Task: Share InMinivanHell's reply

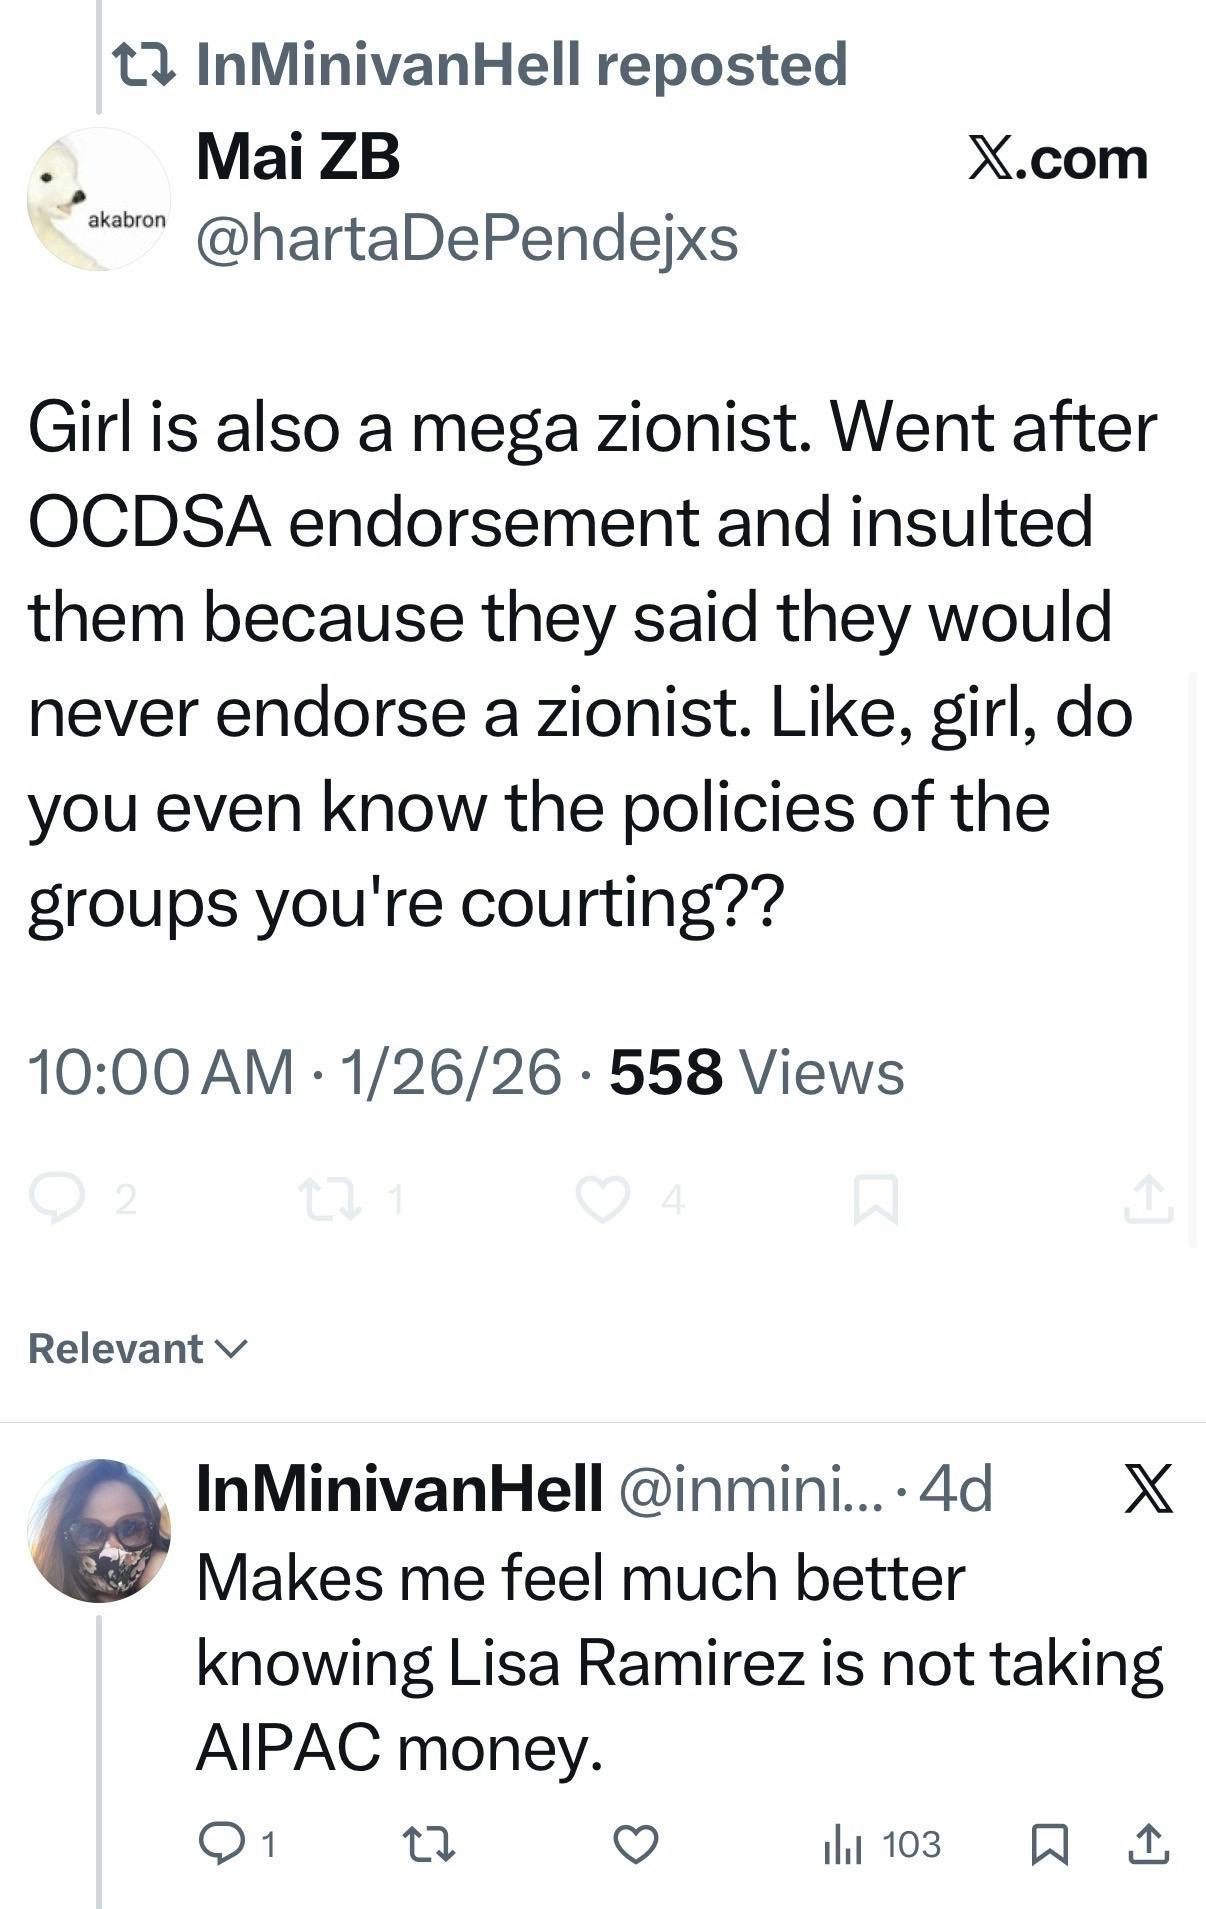Action: (x=1148, y=1844)
